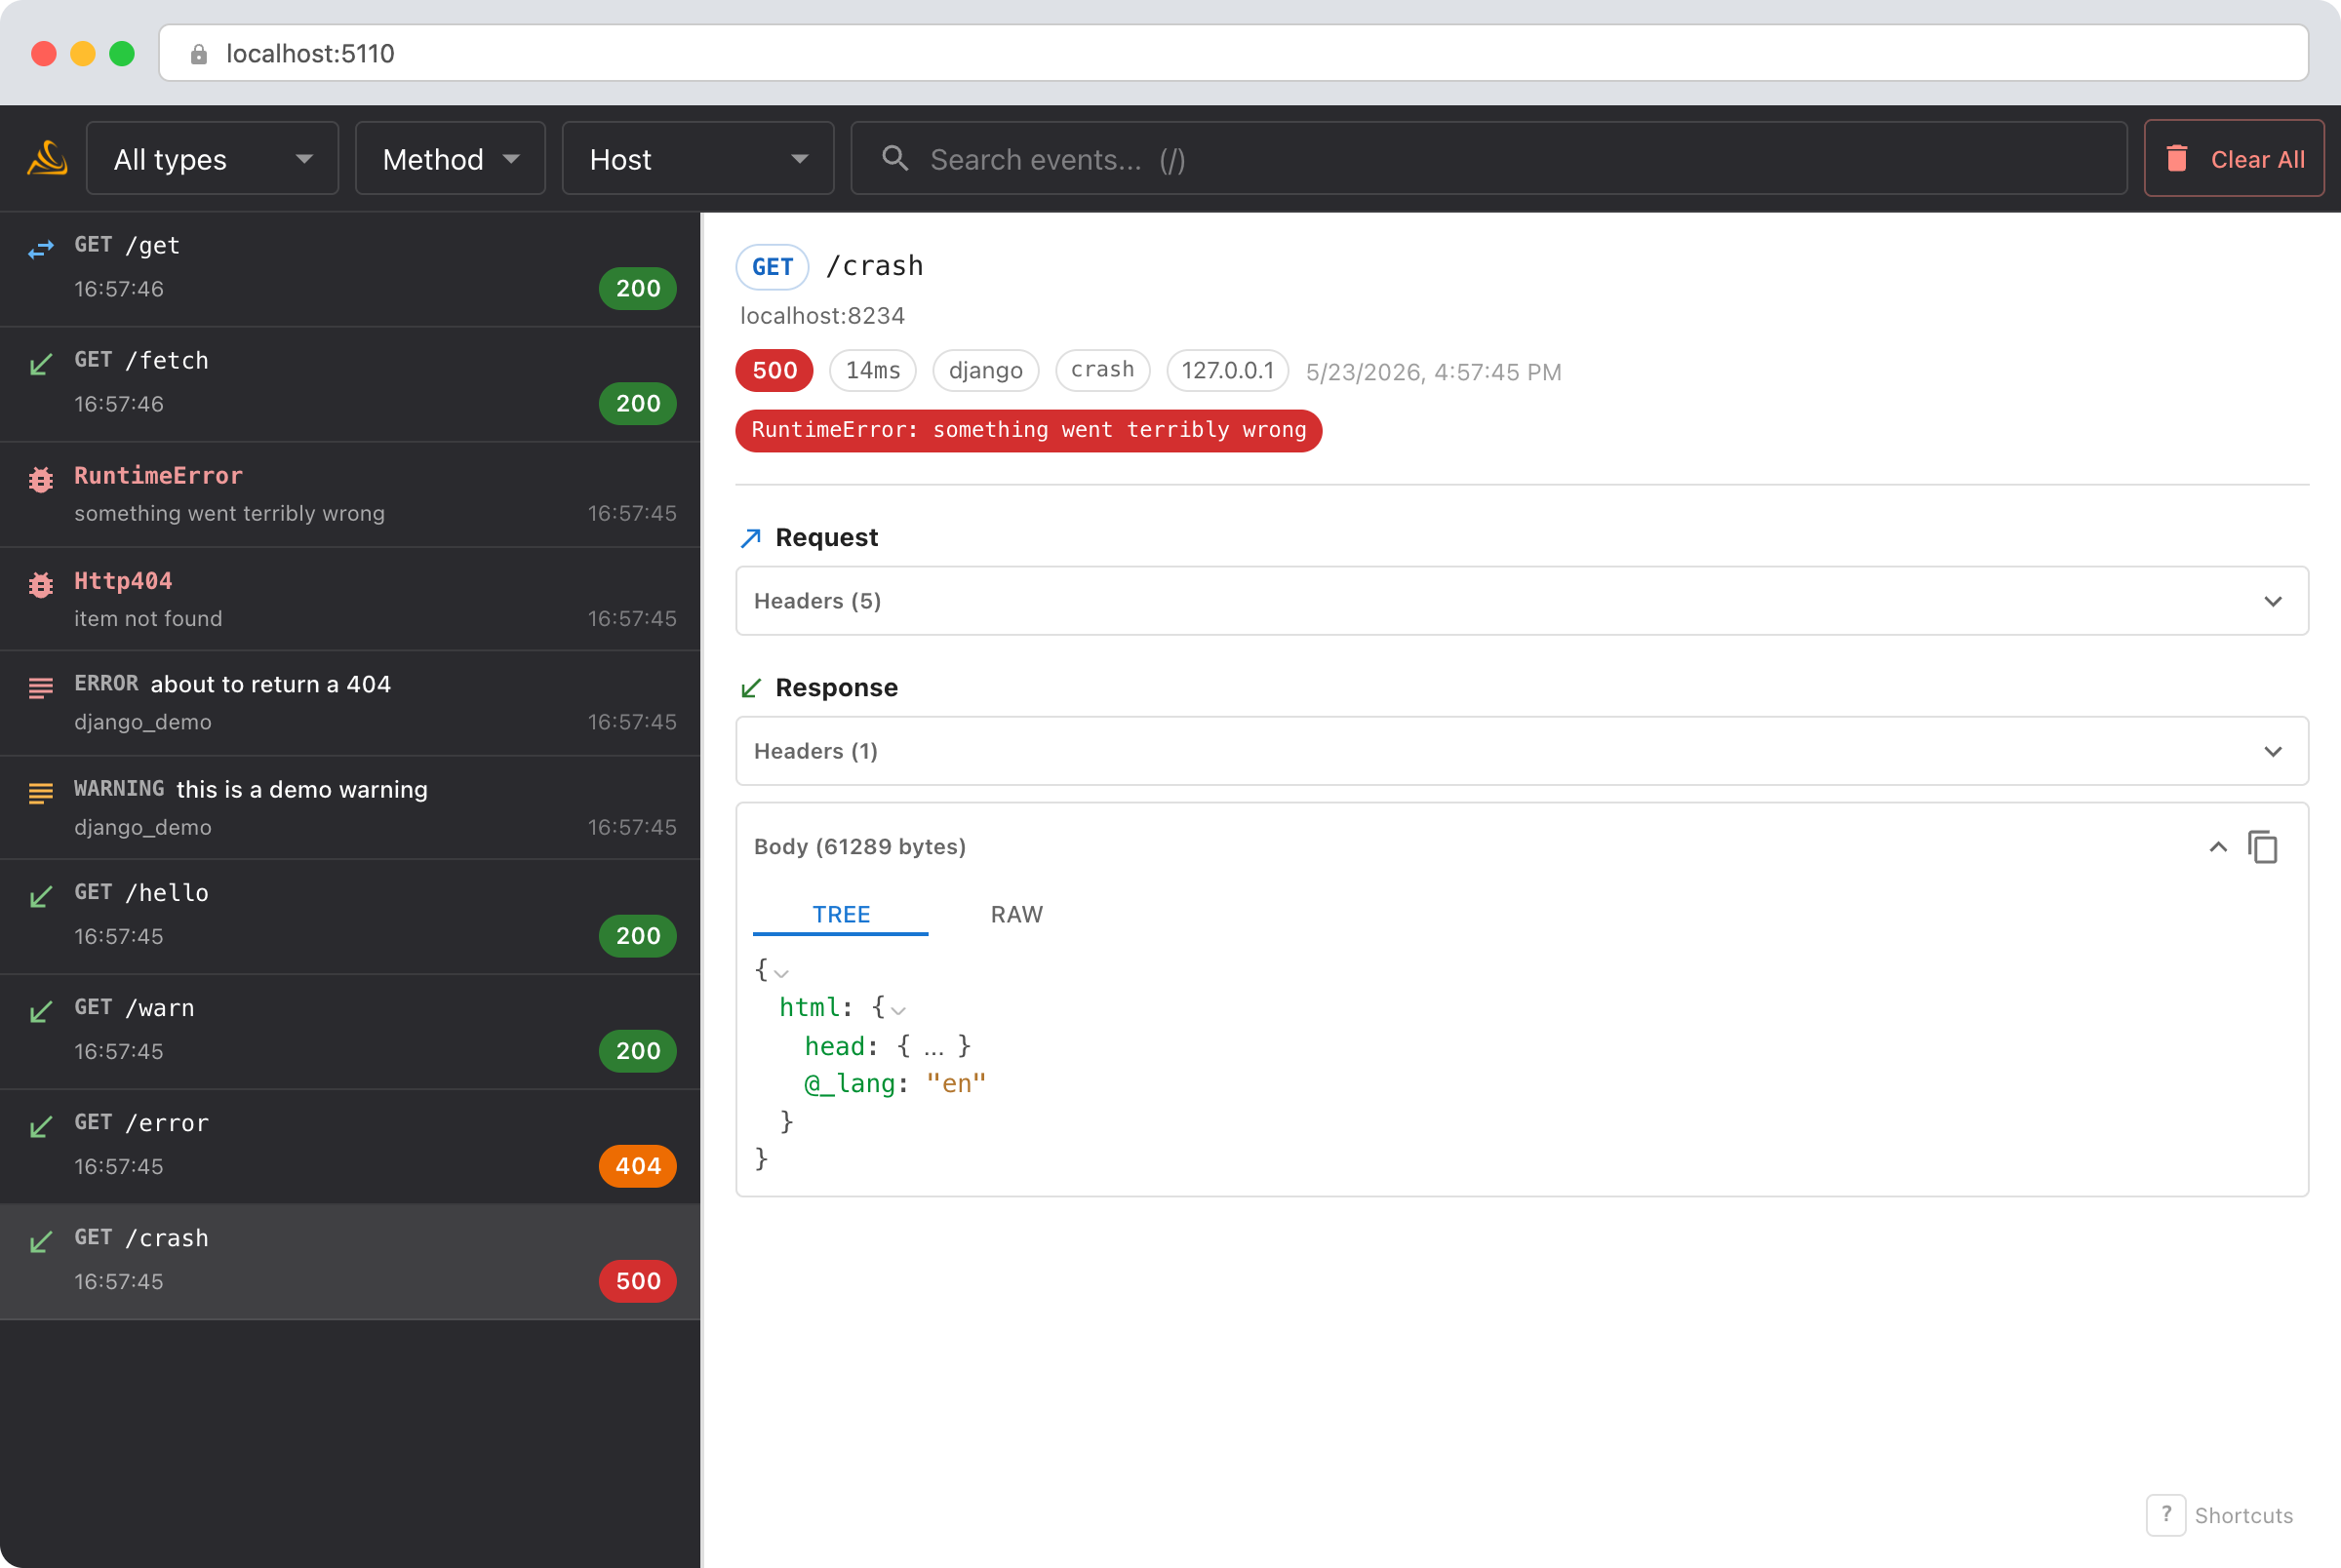The width and height of the screenshot is (2341, 1568).
Task: Click the red log lines icon beside ERROR
Action: coord(41,688)
